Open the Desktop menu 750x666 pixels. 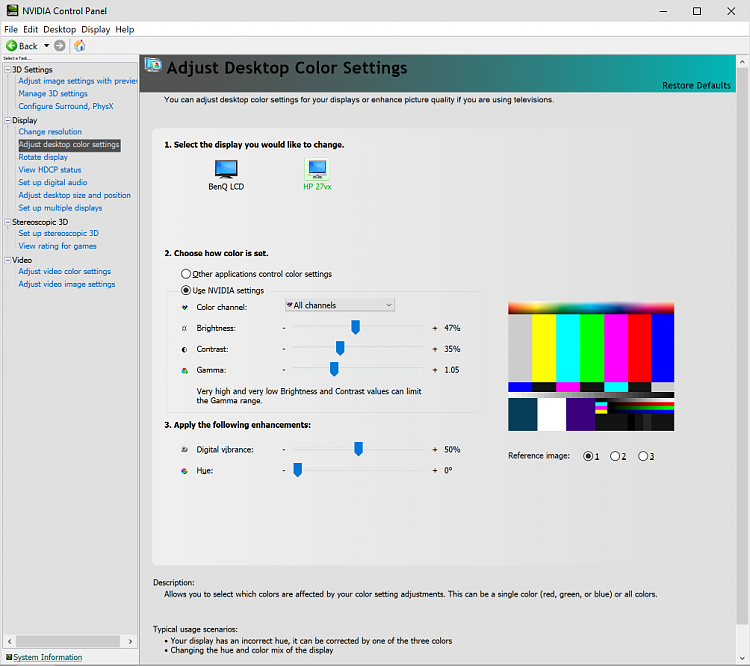(60, 30)
